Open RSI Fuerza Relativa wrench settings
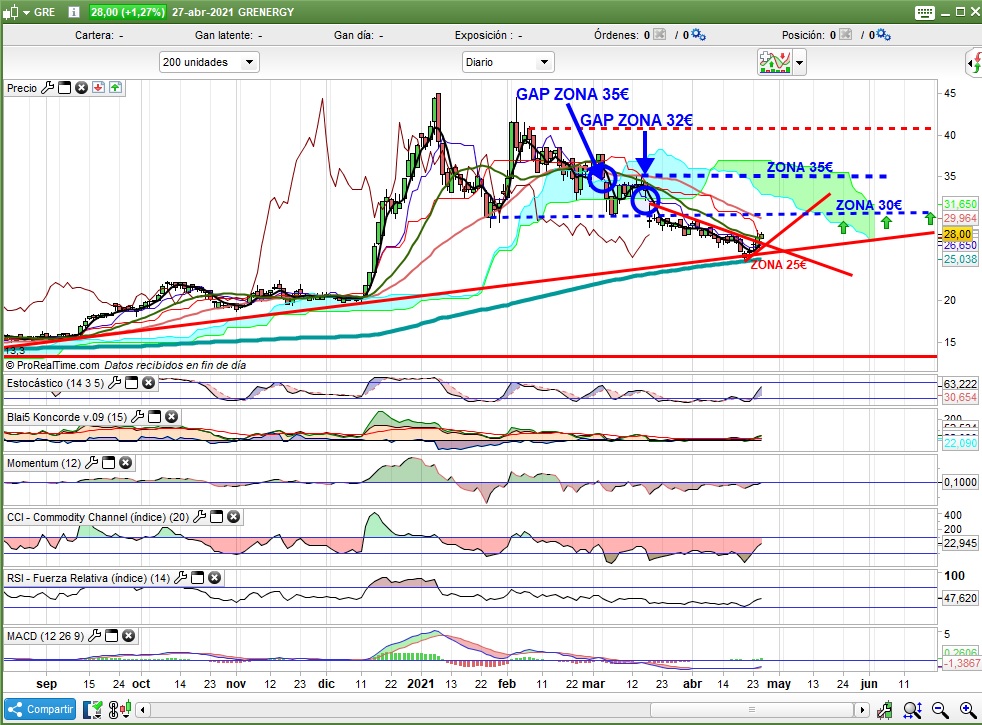Viewport: 982px width, 725px height. tap(180, 577)
